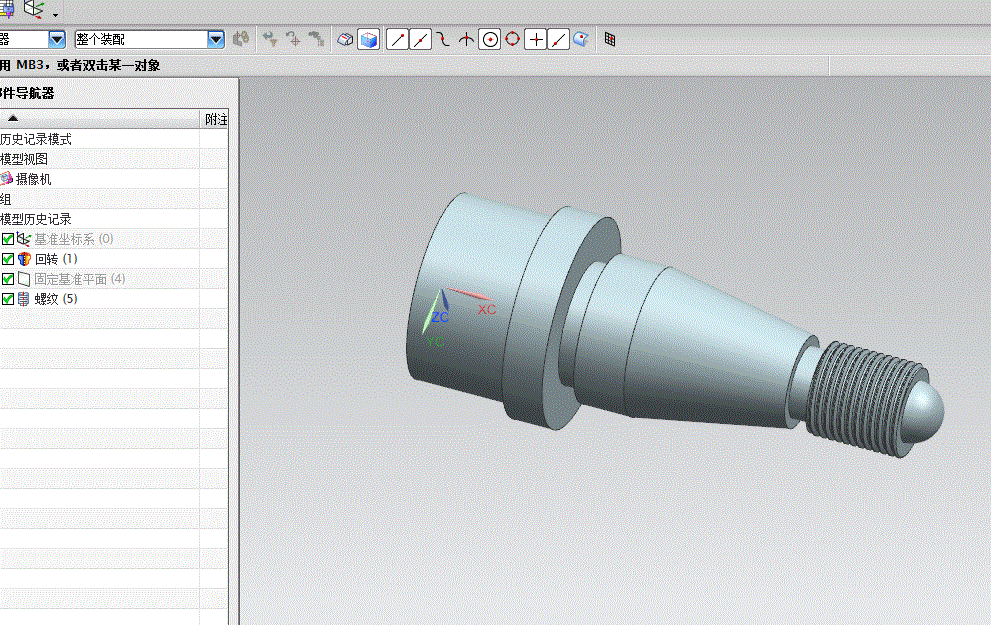This screenshot has height=625, width=991.
Task: Uncheck the 螺纹 (5) checkbox
Action: coord(8,299)
